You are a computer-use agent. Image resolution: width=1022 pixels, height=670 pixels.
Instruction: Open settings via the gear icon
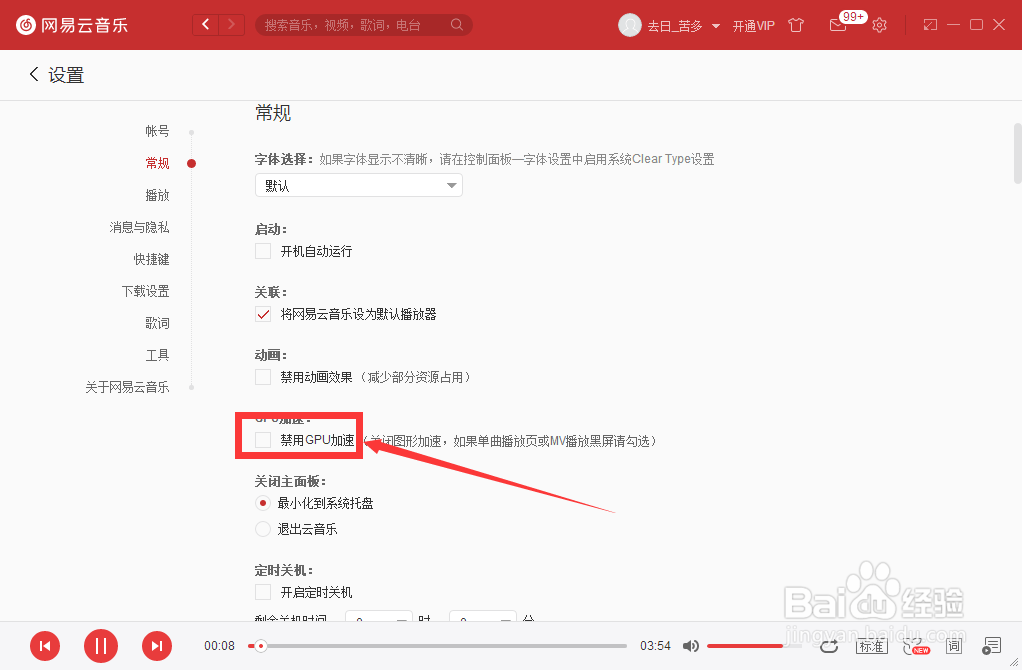pos(879,25)
